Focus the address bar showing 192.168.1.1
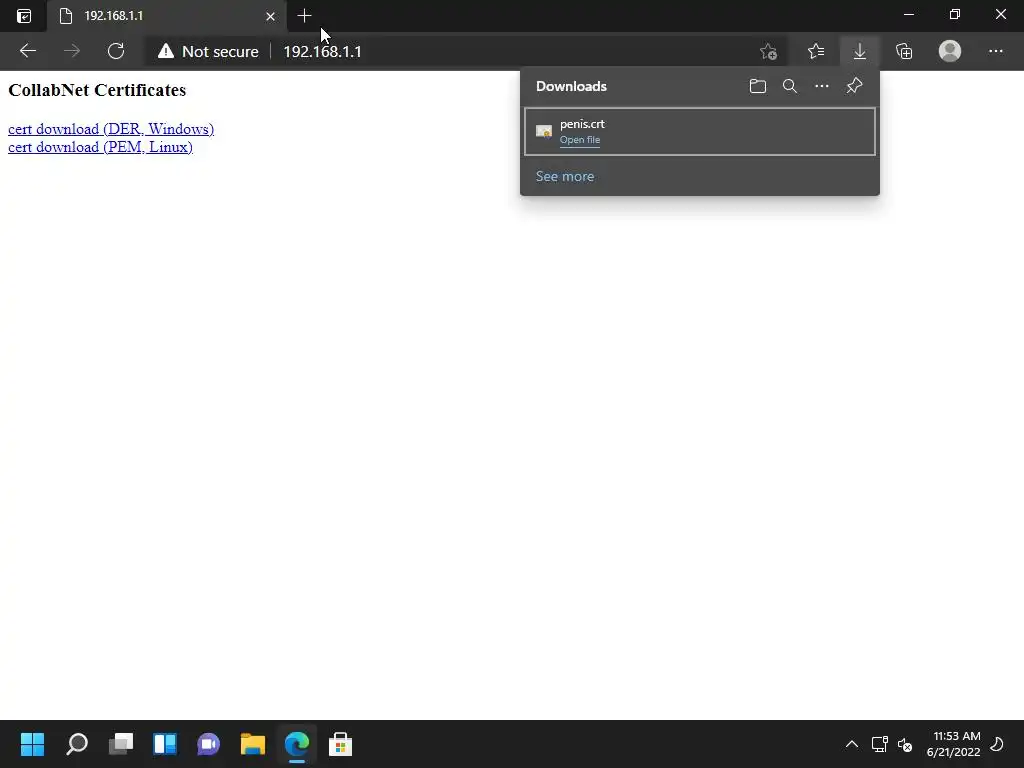This screenshot has height=768, width=1024. [x=323, y=52]
